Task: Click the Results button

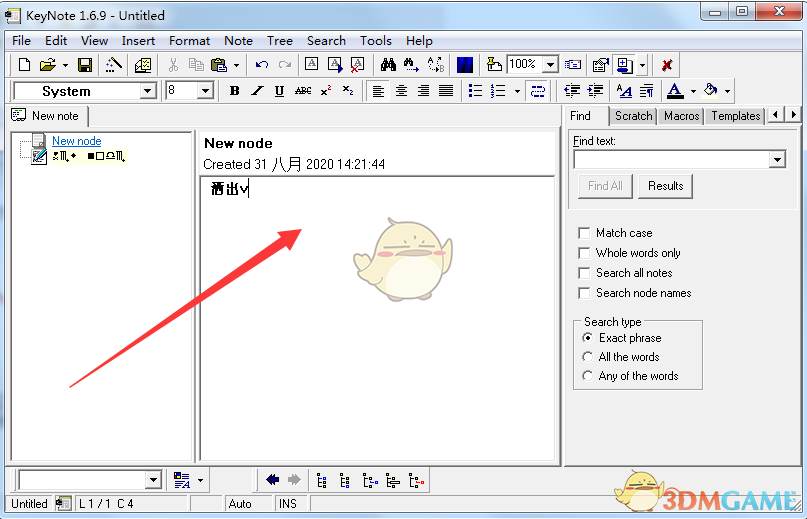Action: point(665,186)
